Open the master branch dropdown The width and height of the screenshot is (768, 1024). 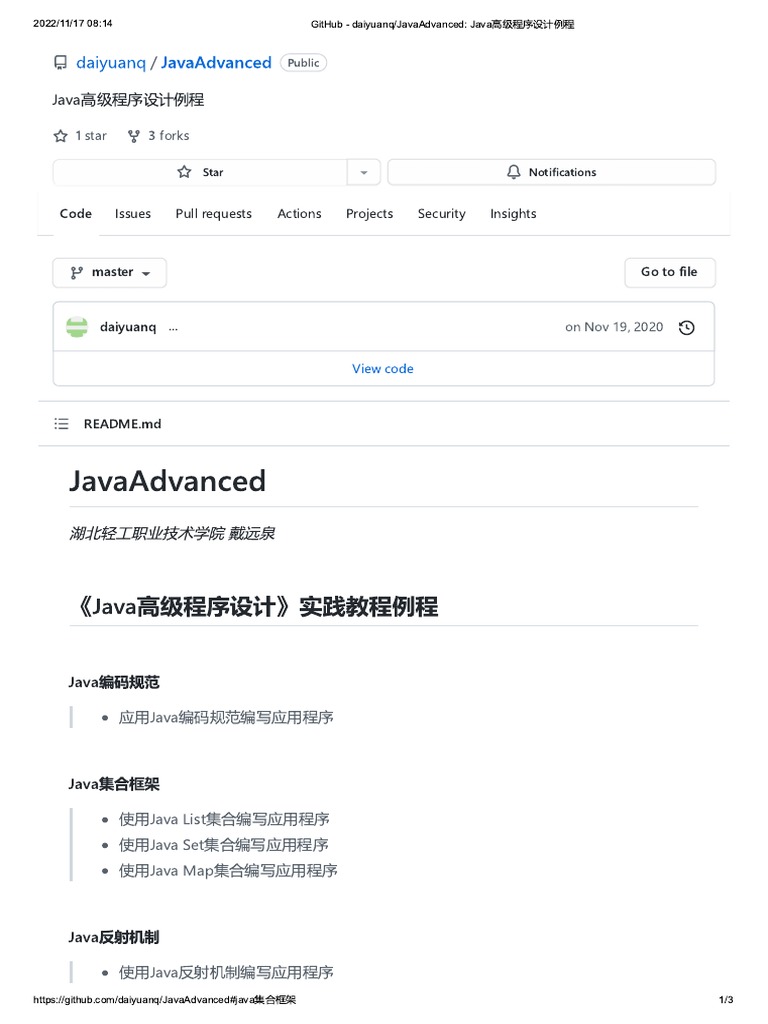(110, 272)
